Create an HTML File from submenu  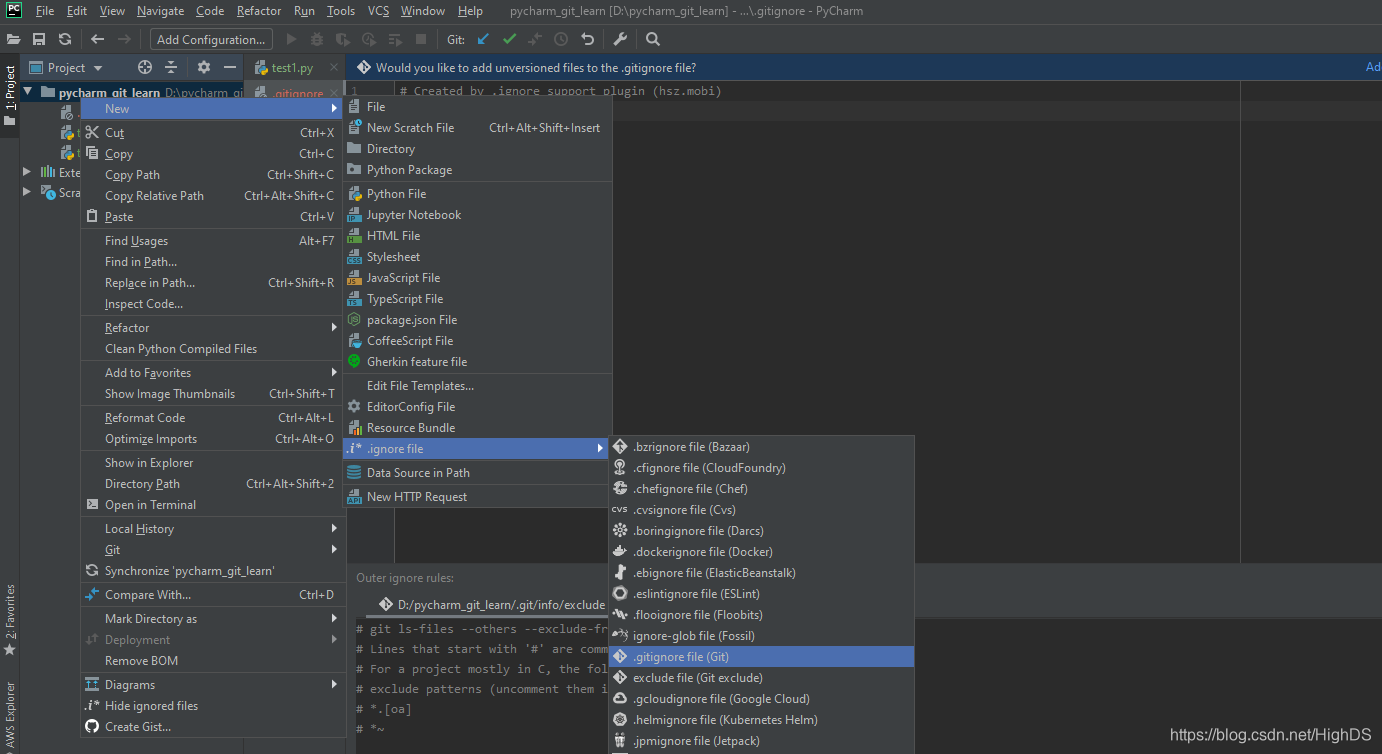(478, 236)
